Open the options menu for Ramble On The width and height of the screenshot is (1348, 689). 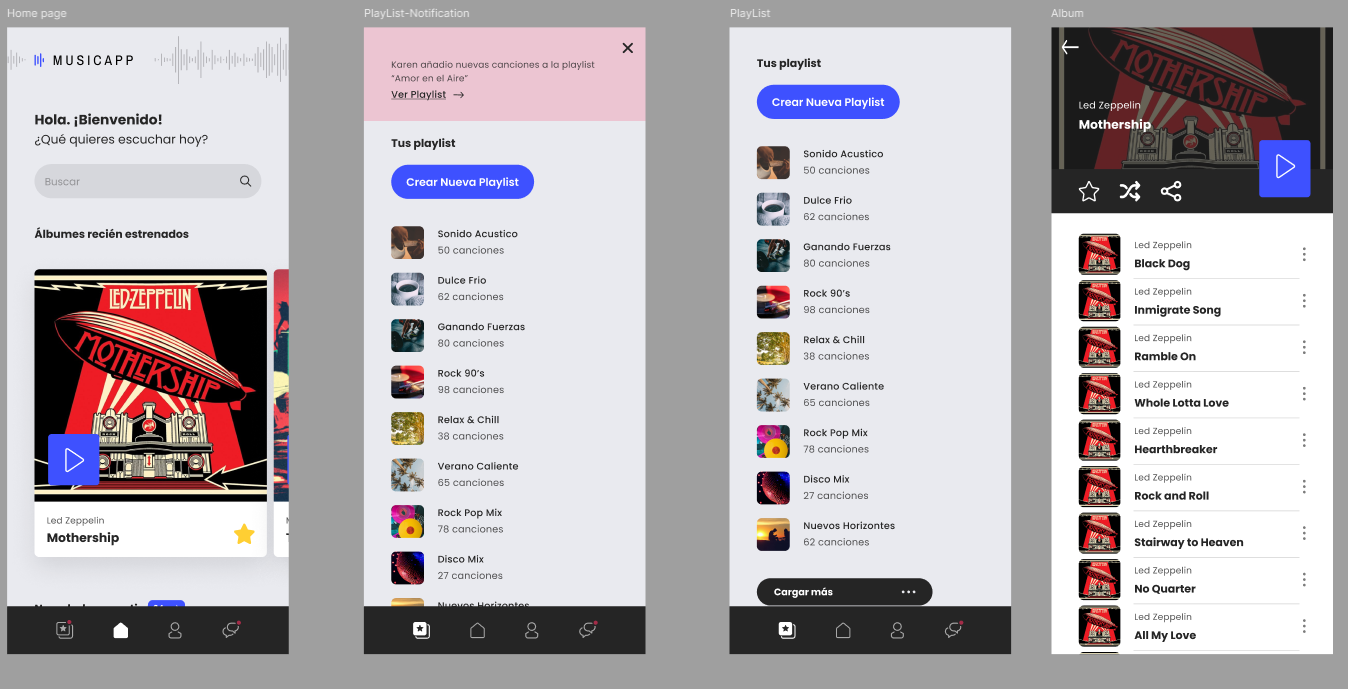tap(1304, 347)
